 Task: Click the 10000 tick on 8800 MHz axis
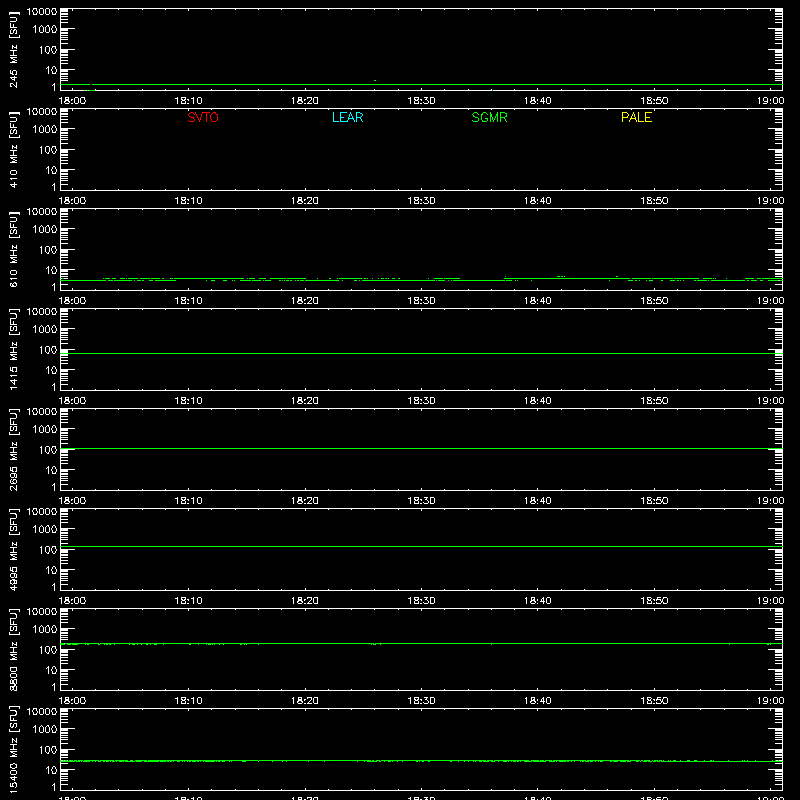pos(42,612)
